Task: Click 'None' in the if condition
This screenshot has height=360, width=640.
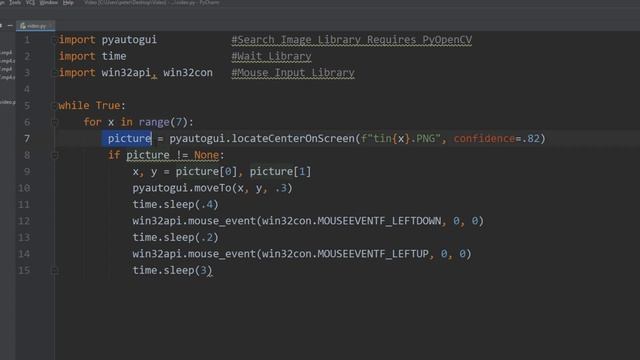Action: pyautogui.click(x=207, y=155)
